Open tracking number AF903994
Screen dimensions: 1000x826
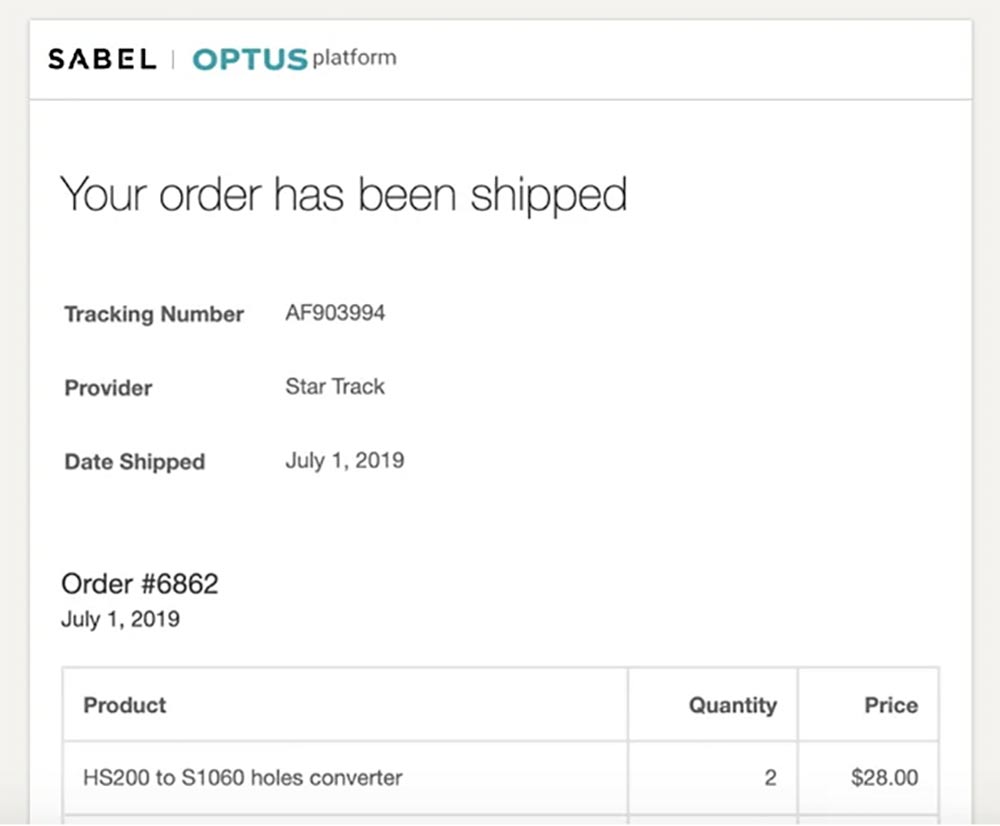coord(335,313)
